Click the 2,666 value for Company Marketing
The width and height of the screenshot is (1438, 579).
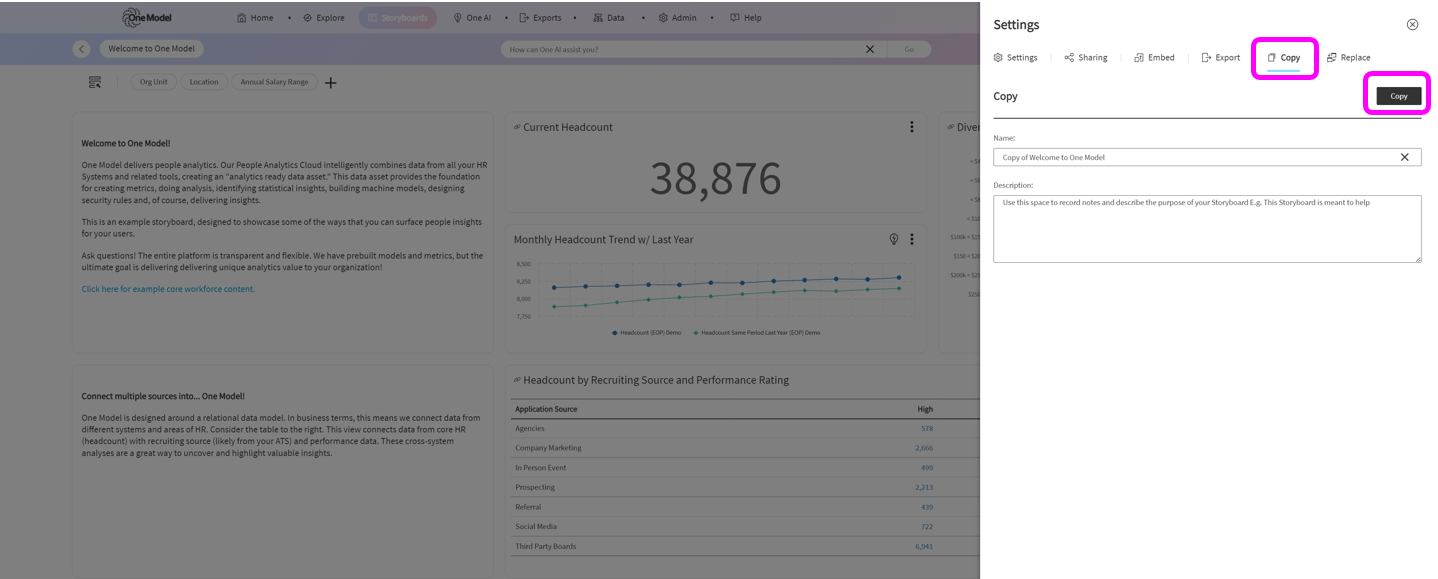(924, 448)
